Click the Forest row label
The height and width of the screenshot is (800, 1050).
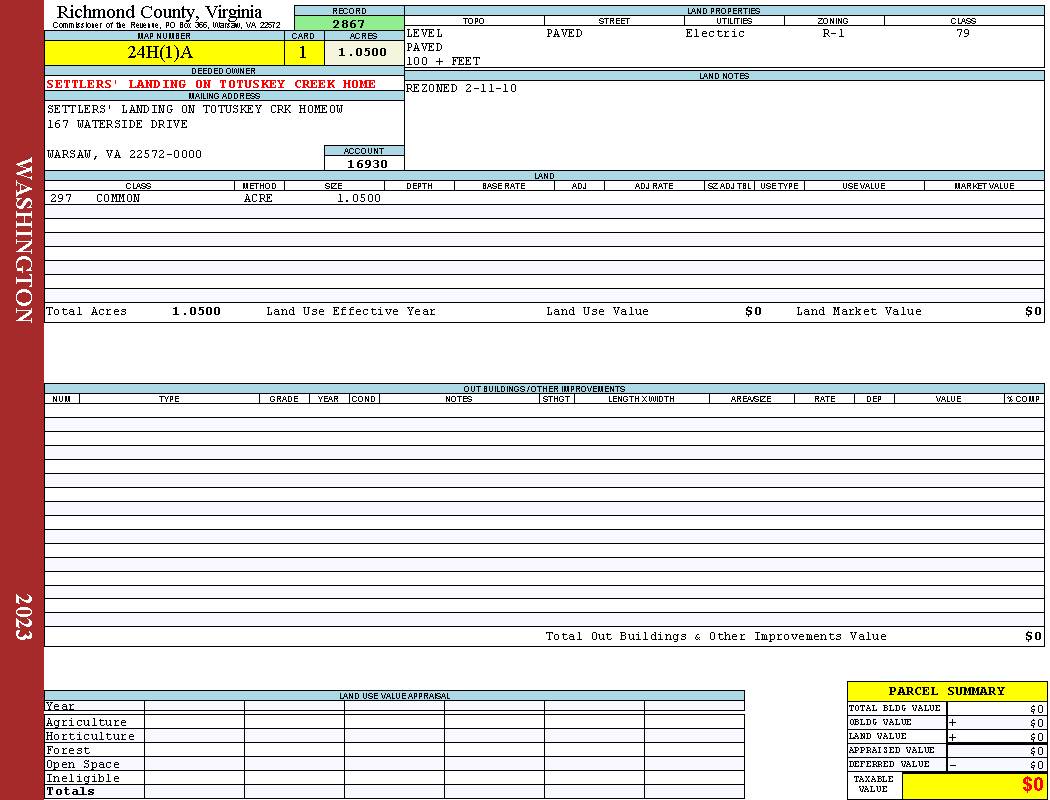click(68, 750)
